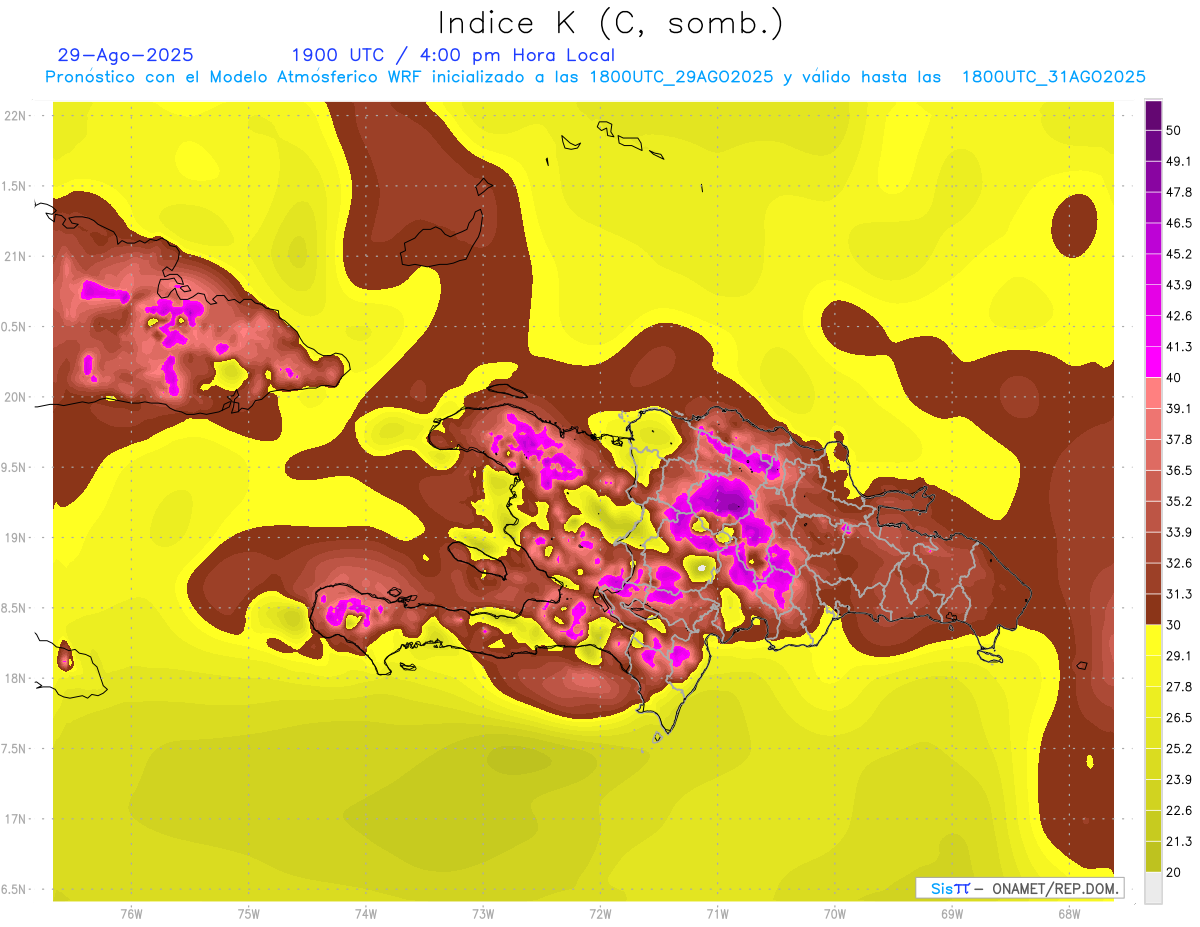Click the 20N latitude axis label
This screenshot has height=927, width=1200.
point(16,397)
